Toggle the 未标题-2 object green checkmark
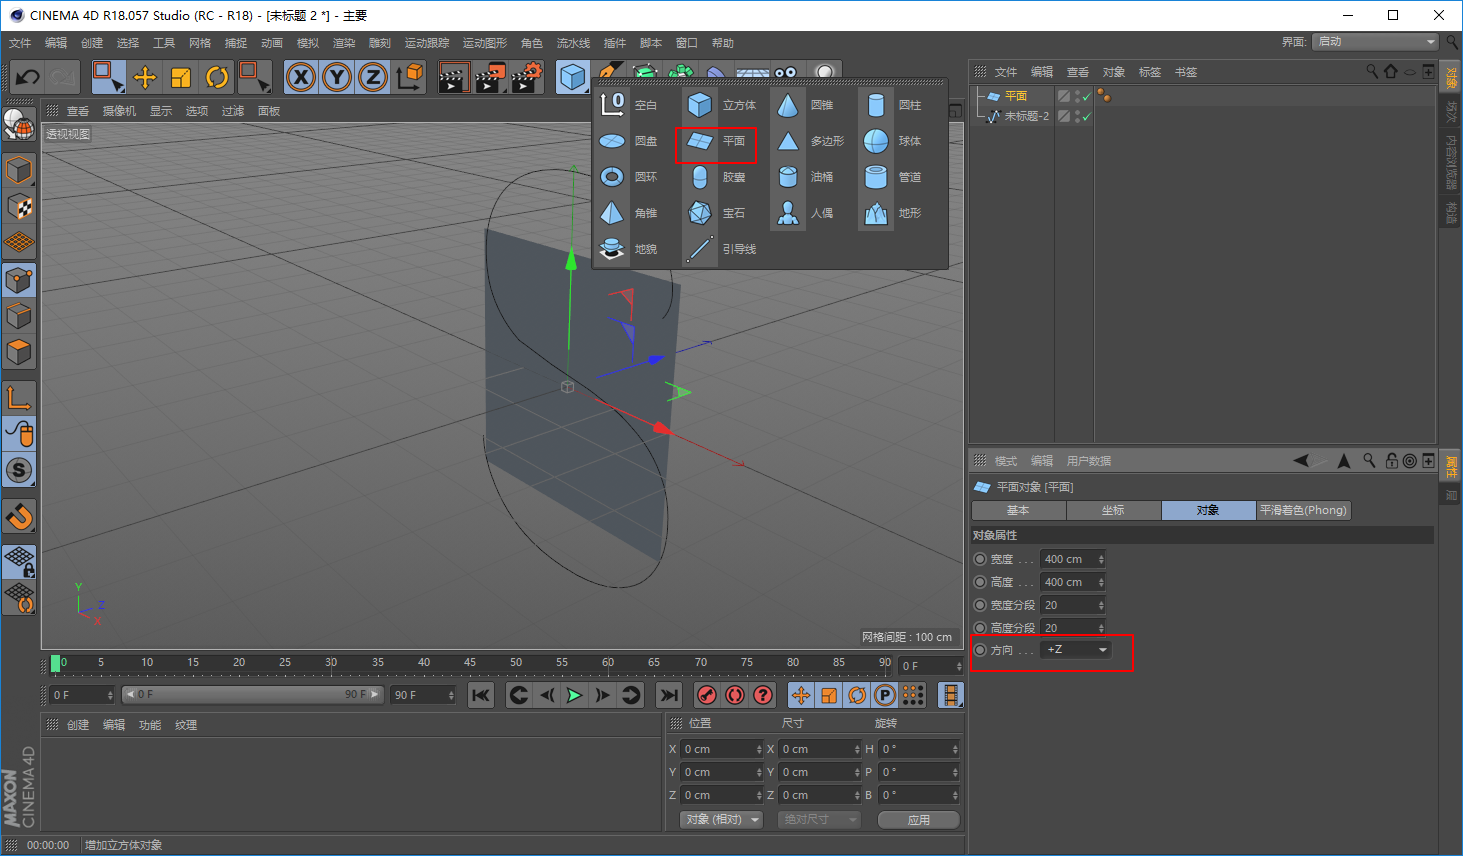Image resolution: width=1463 pixels, height=856 pixels. pyautogui.click(x=1087, y=116)
